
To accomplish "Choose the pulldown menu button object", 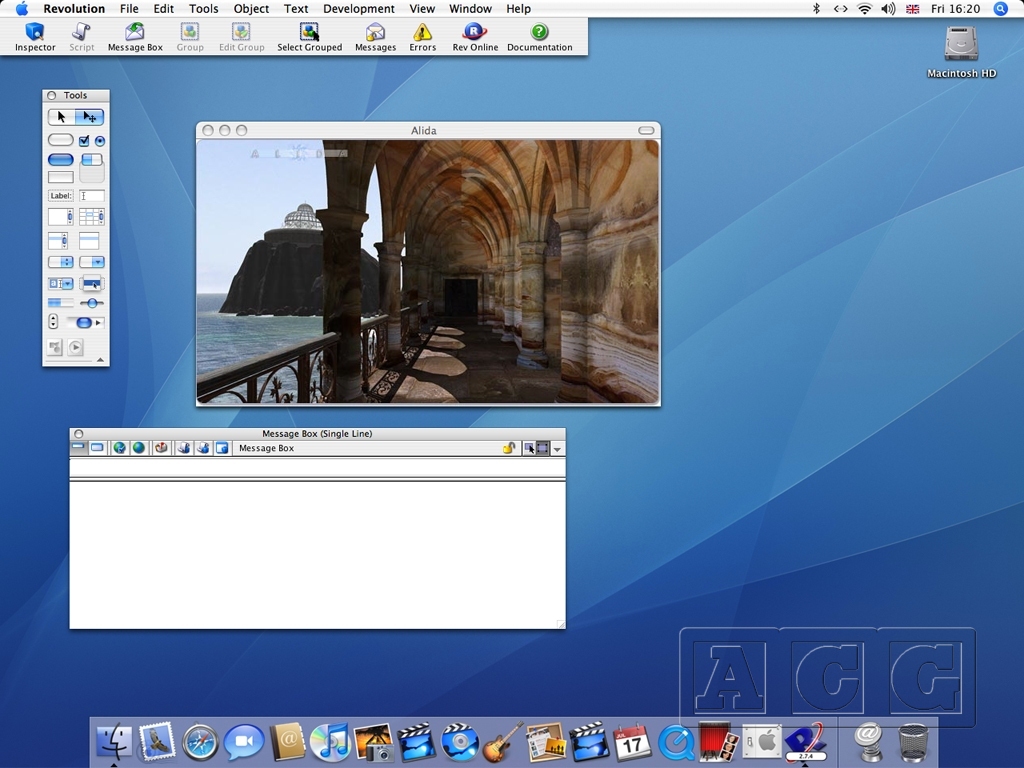I will pos(91,262).
